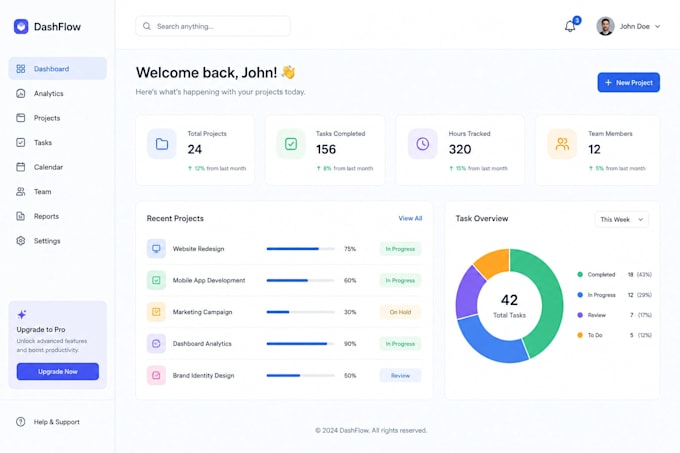Screen dimensions: 680x453
Task: Click the In Progress badge for Mobile App Development
Action: [x=400, y=280]
